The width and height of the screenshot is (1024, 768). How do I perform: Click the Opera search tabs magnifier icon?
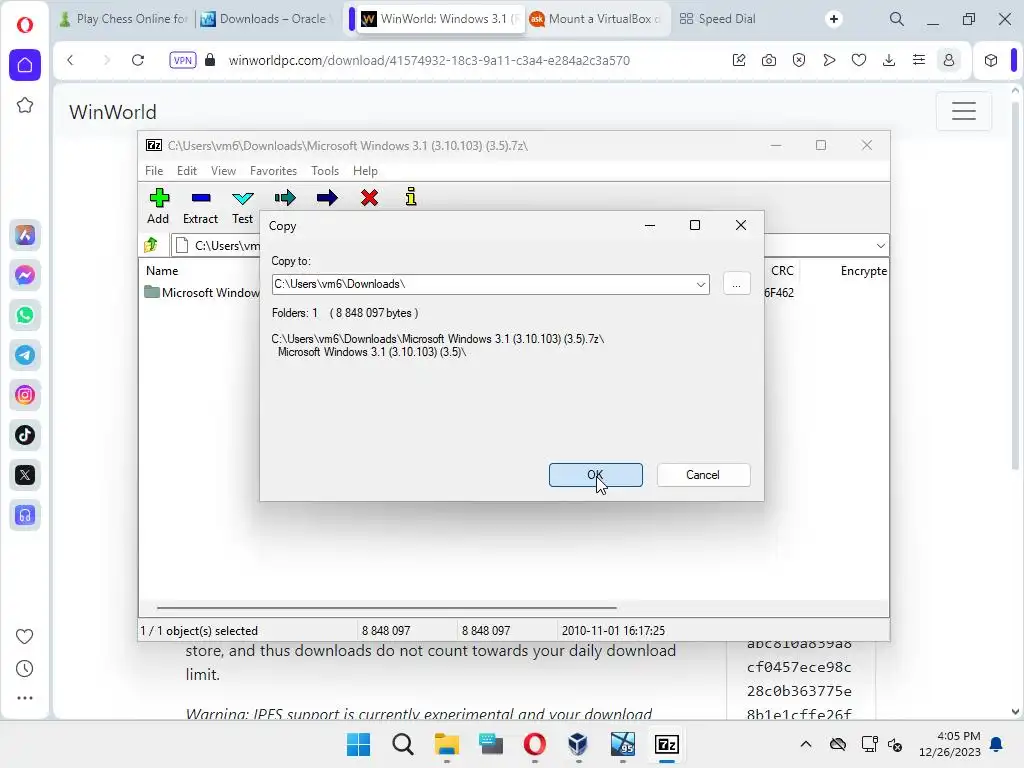(x=897, y=19)
